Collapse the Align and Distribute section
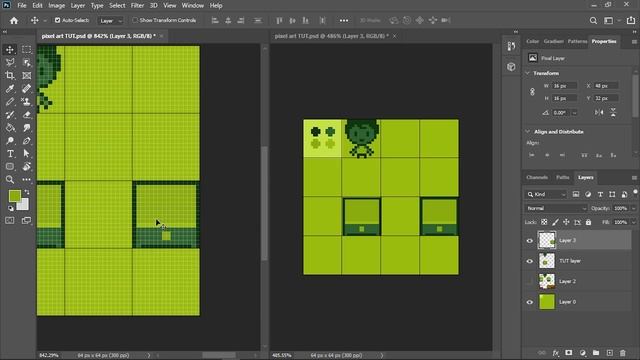This screenshot has height=360, width=640. pyautogui.click(x=527, y=131)
